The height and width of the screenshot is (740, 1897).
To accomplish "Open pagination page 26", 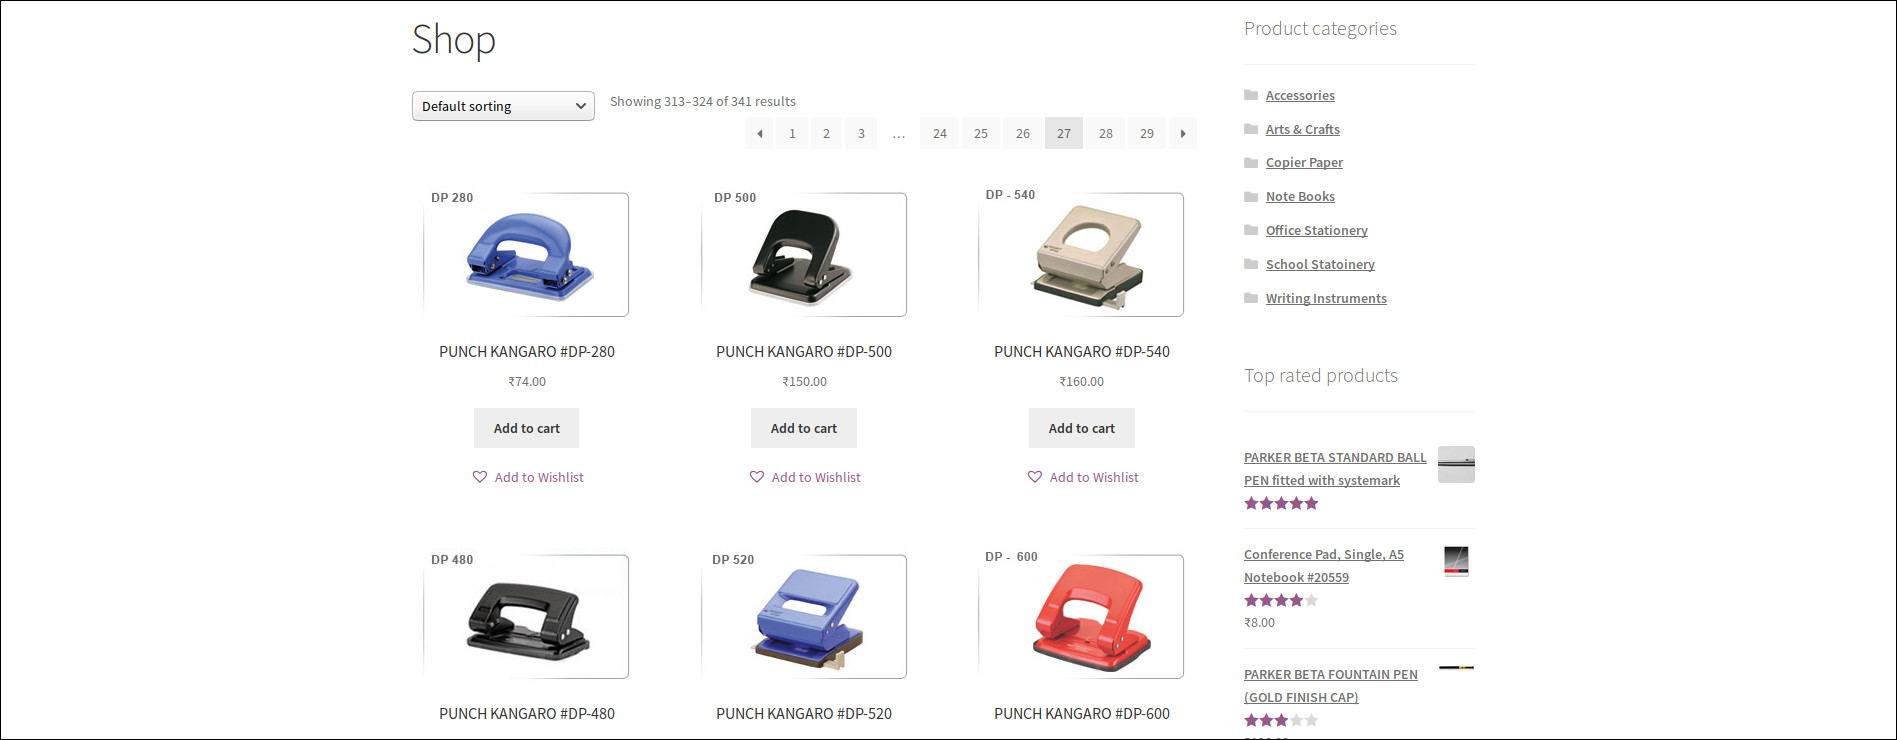I will [1023, 133].
